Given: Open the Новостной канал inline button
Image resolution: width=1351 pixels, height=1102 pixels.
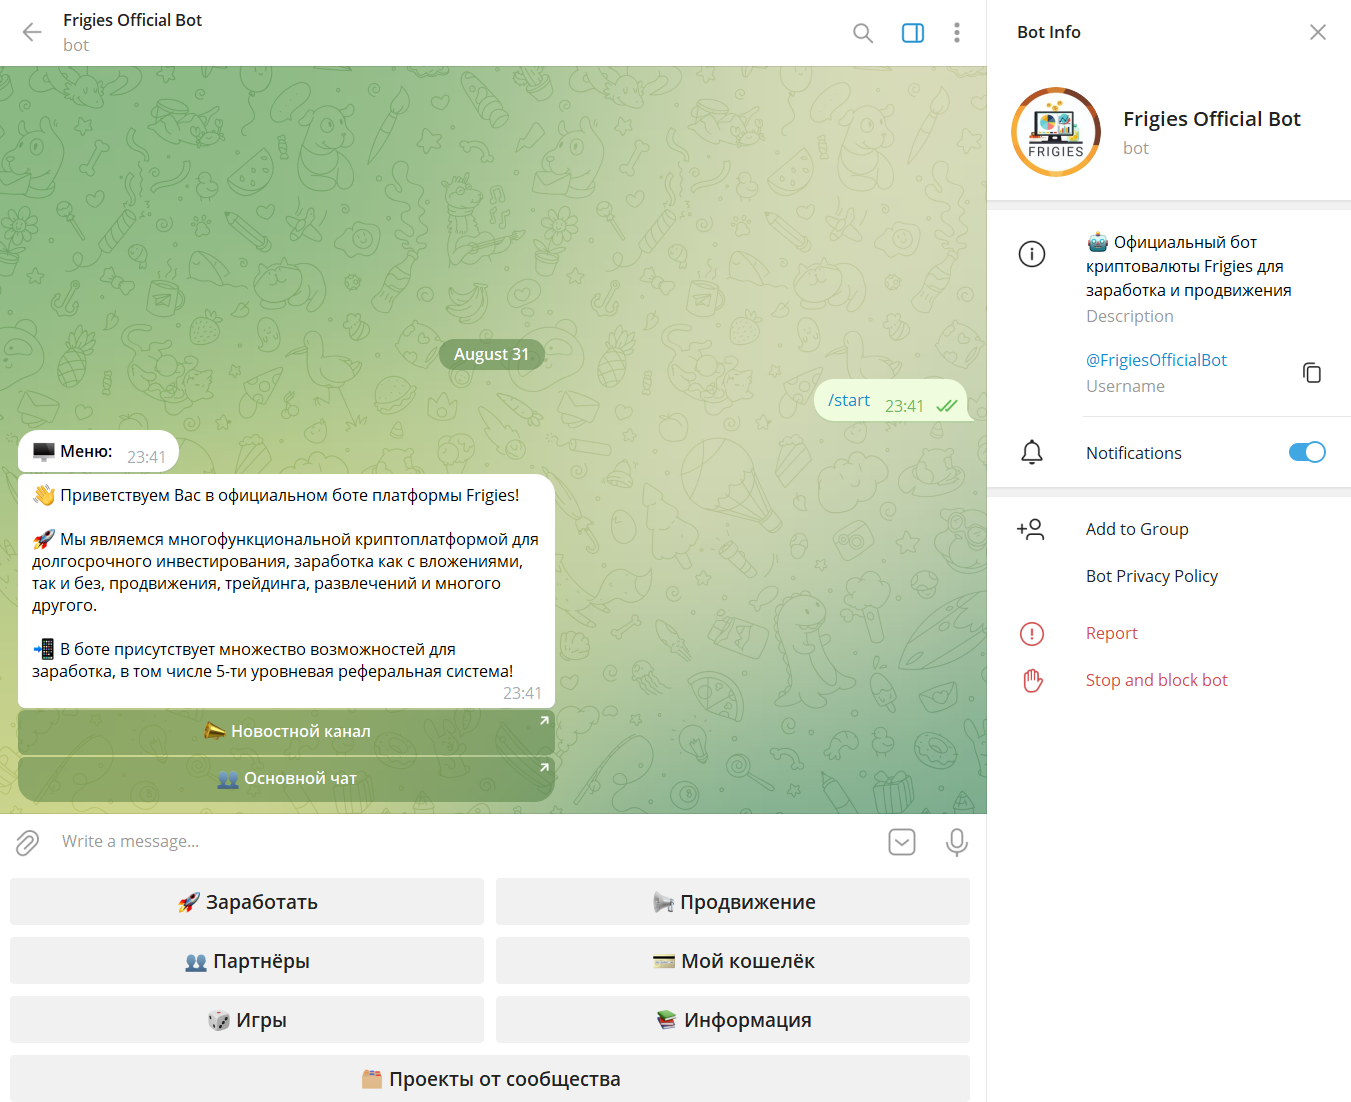Looking at the screenshot, I should pyautogui.click(x=286, y=731).
